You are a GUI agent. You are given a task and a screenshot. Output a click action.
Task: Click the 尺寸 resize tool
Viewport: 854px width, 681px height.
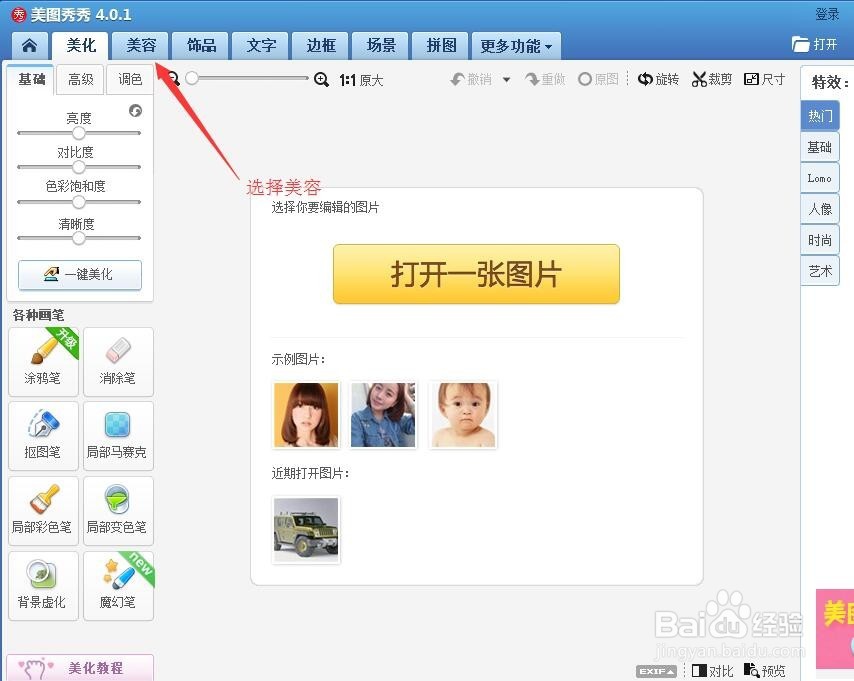coord(764,80)
